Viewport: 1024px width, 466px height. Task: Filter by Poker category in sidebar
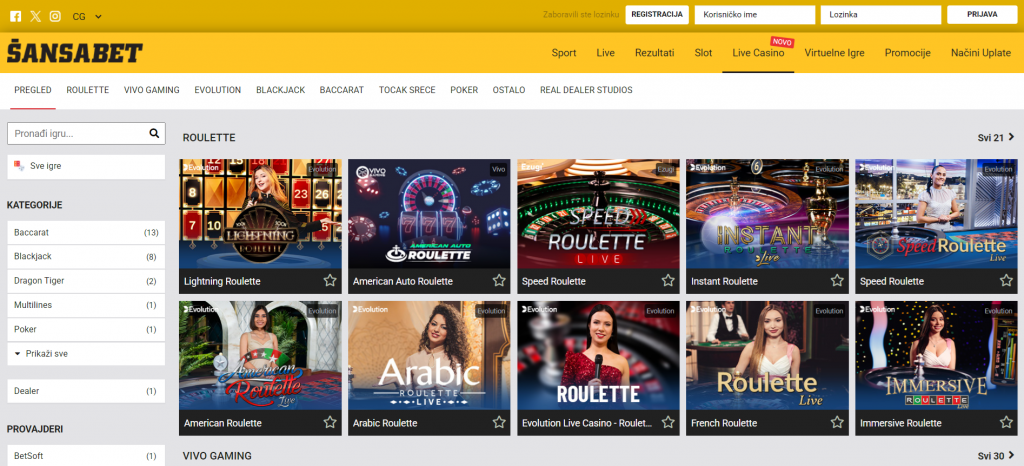tap(86, 329)
